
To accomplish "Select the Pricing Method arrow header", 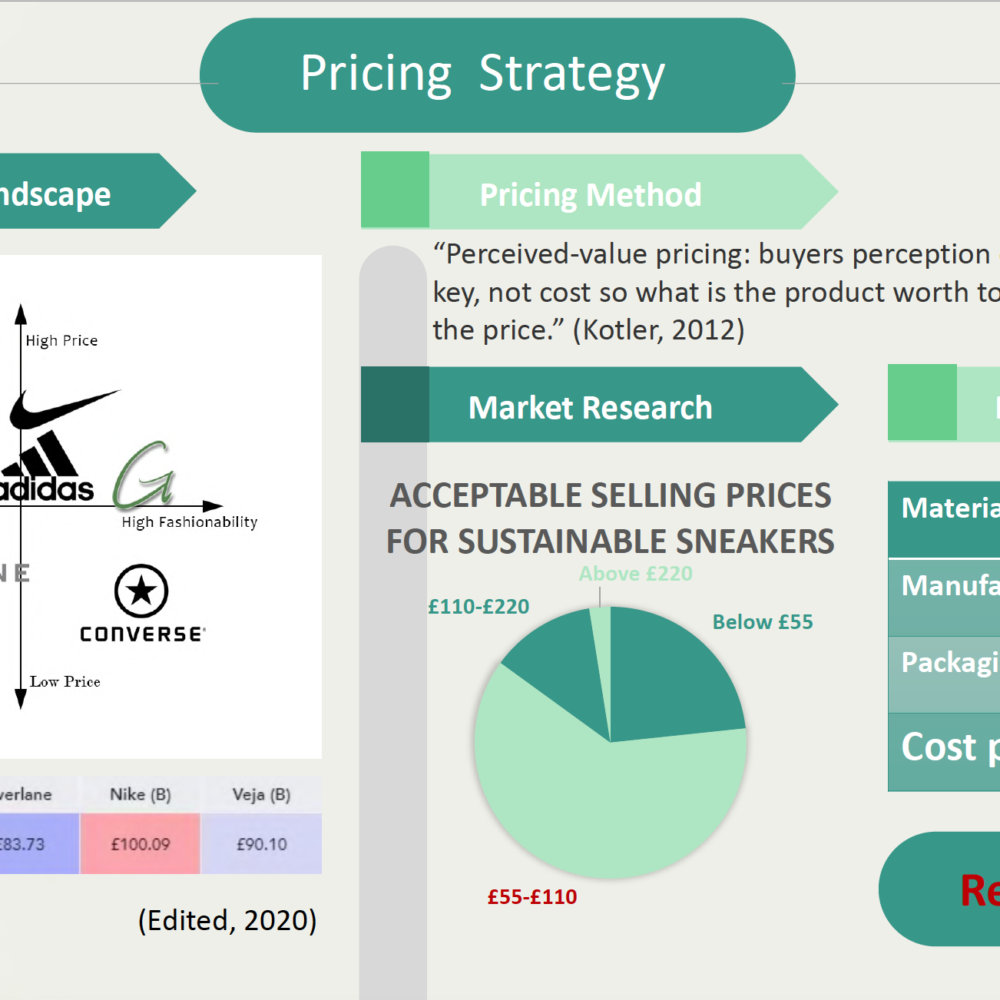I will point(599,191).
